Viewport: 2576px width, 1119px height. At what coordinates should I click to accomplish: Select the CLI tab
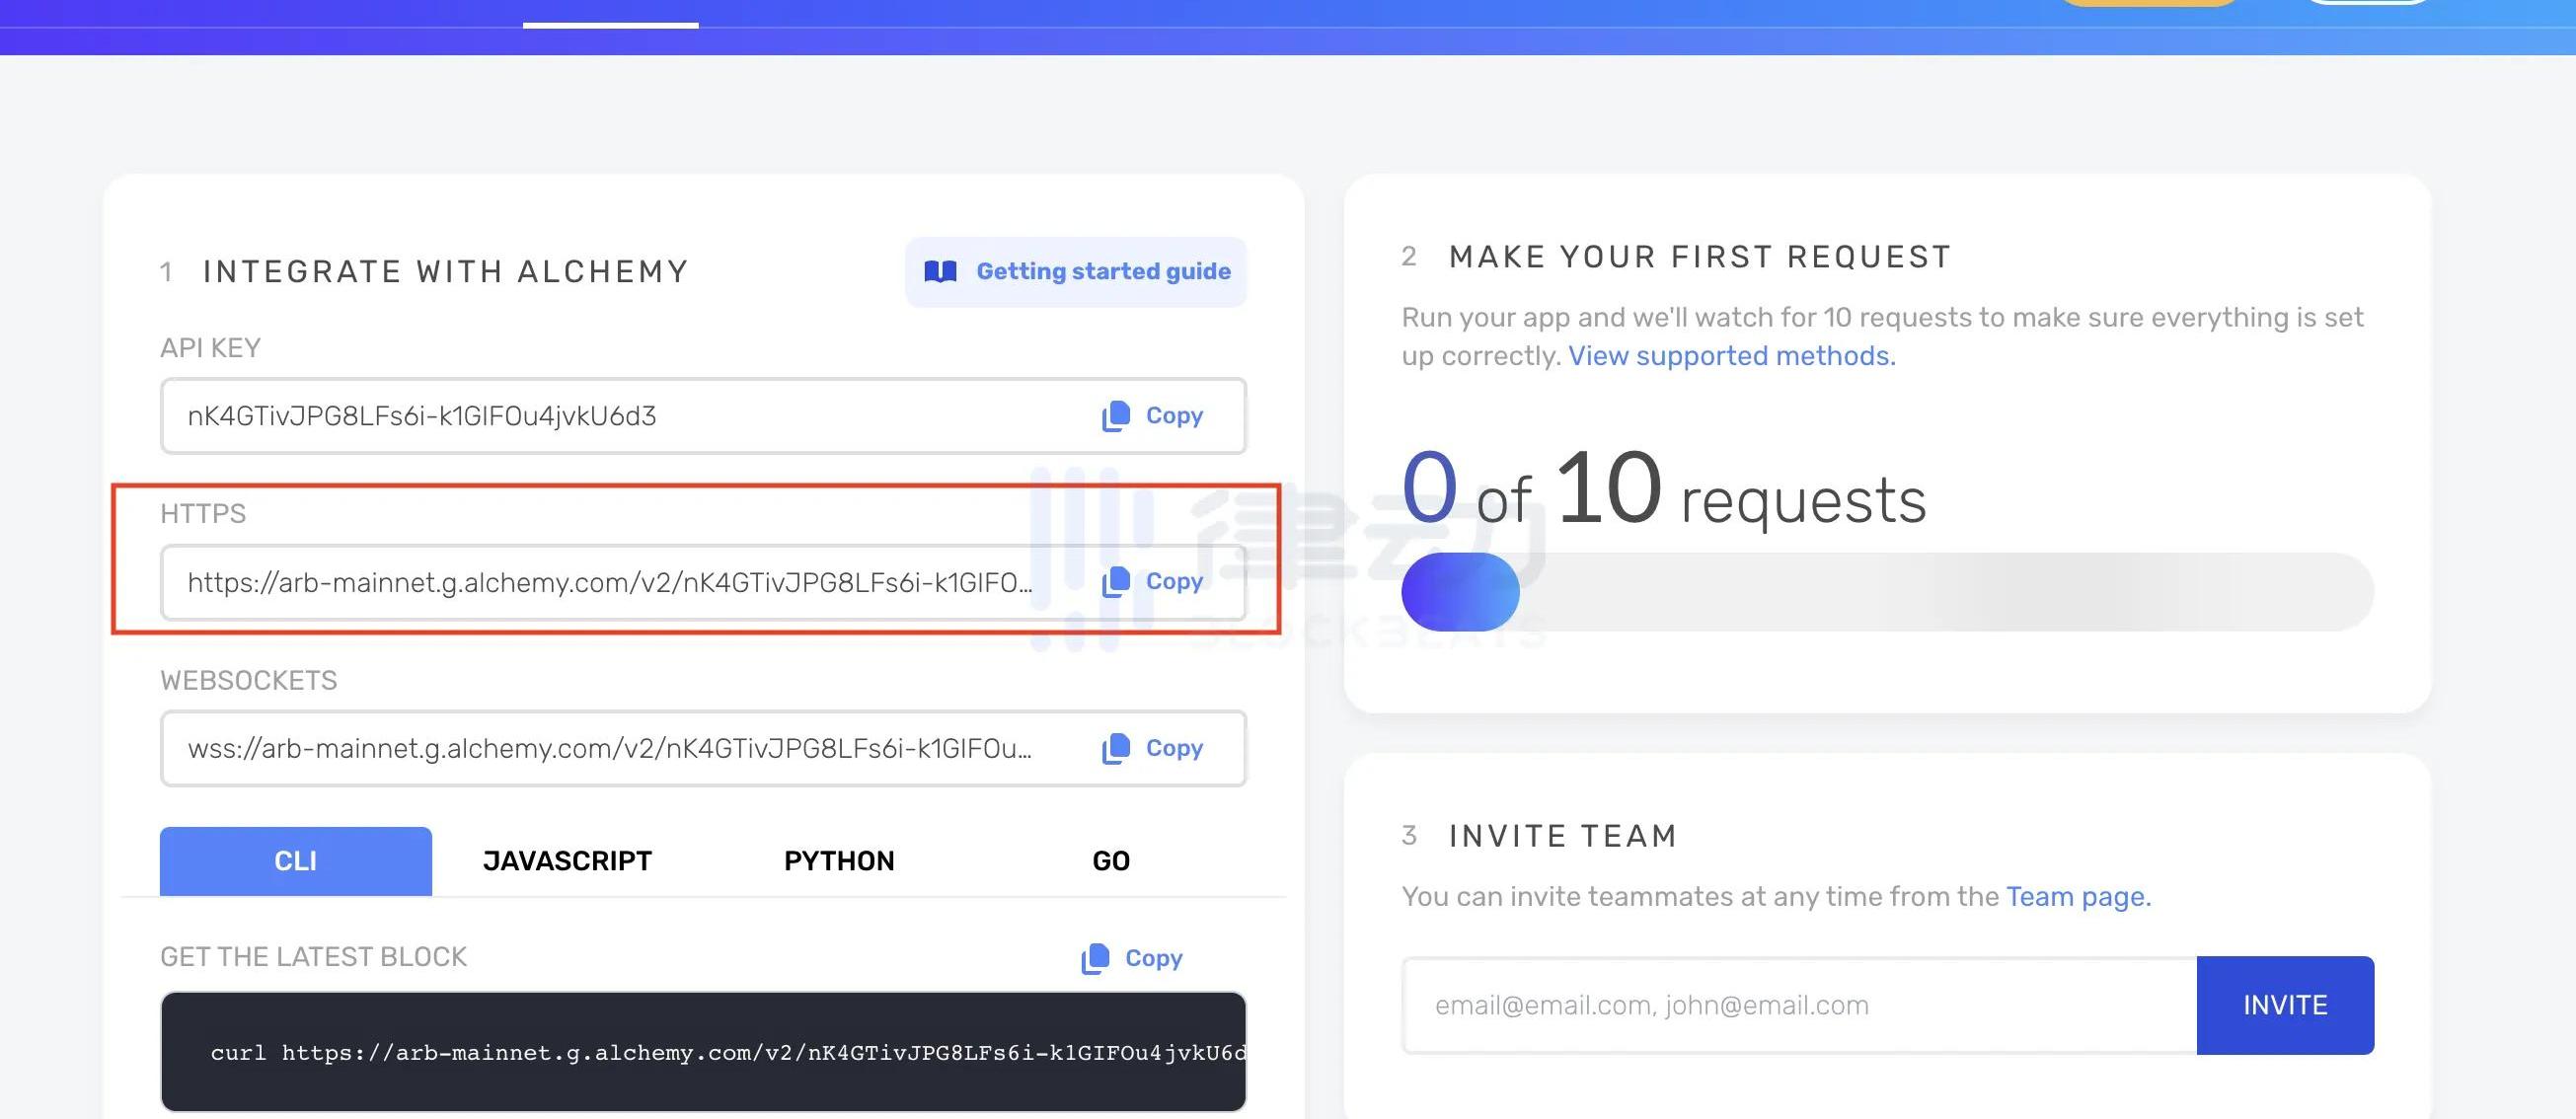(295, 861)
